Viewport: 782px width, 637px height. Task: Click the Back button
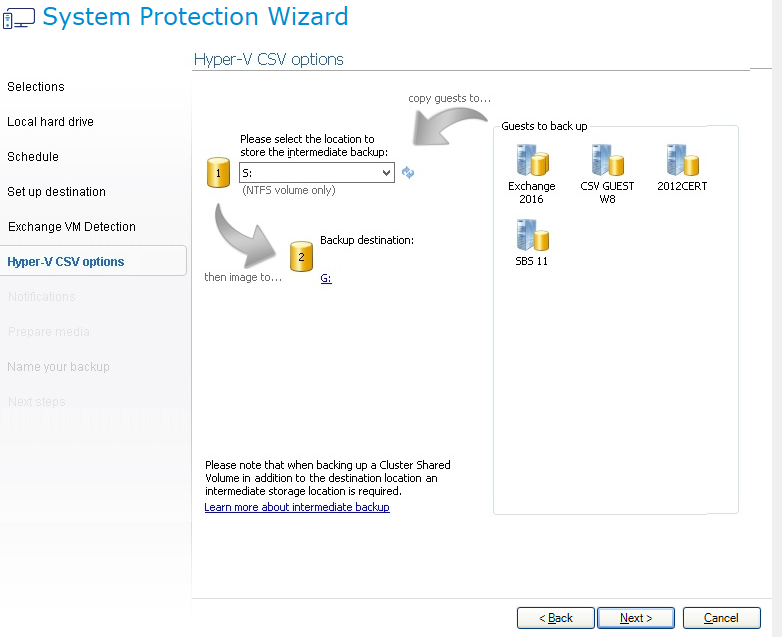tap(555, 618)
